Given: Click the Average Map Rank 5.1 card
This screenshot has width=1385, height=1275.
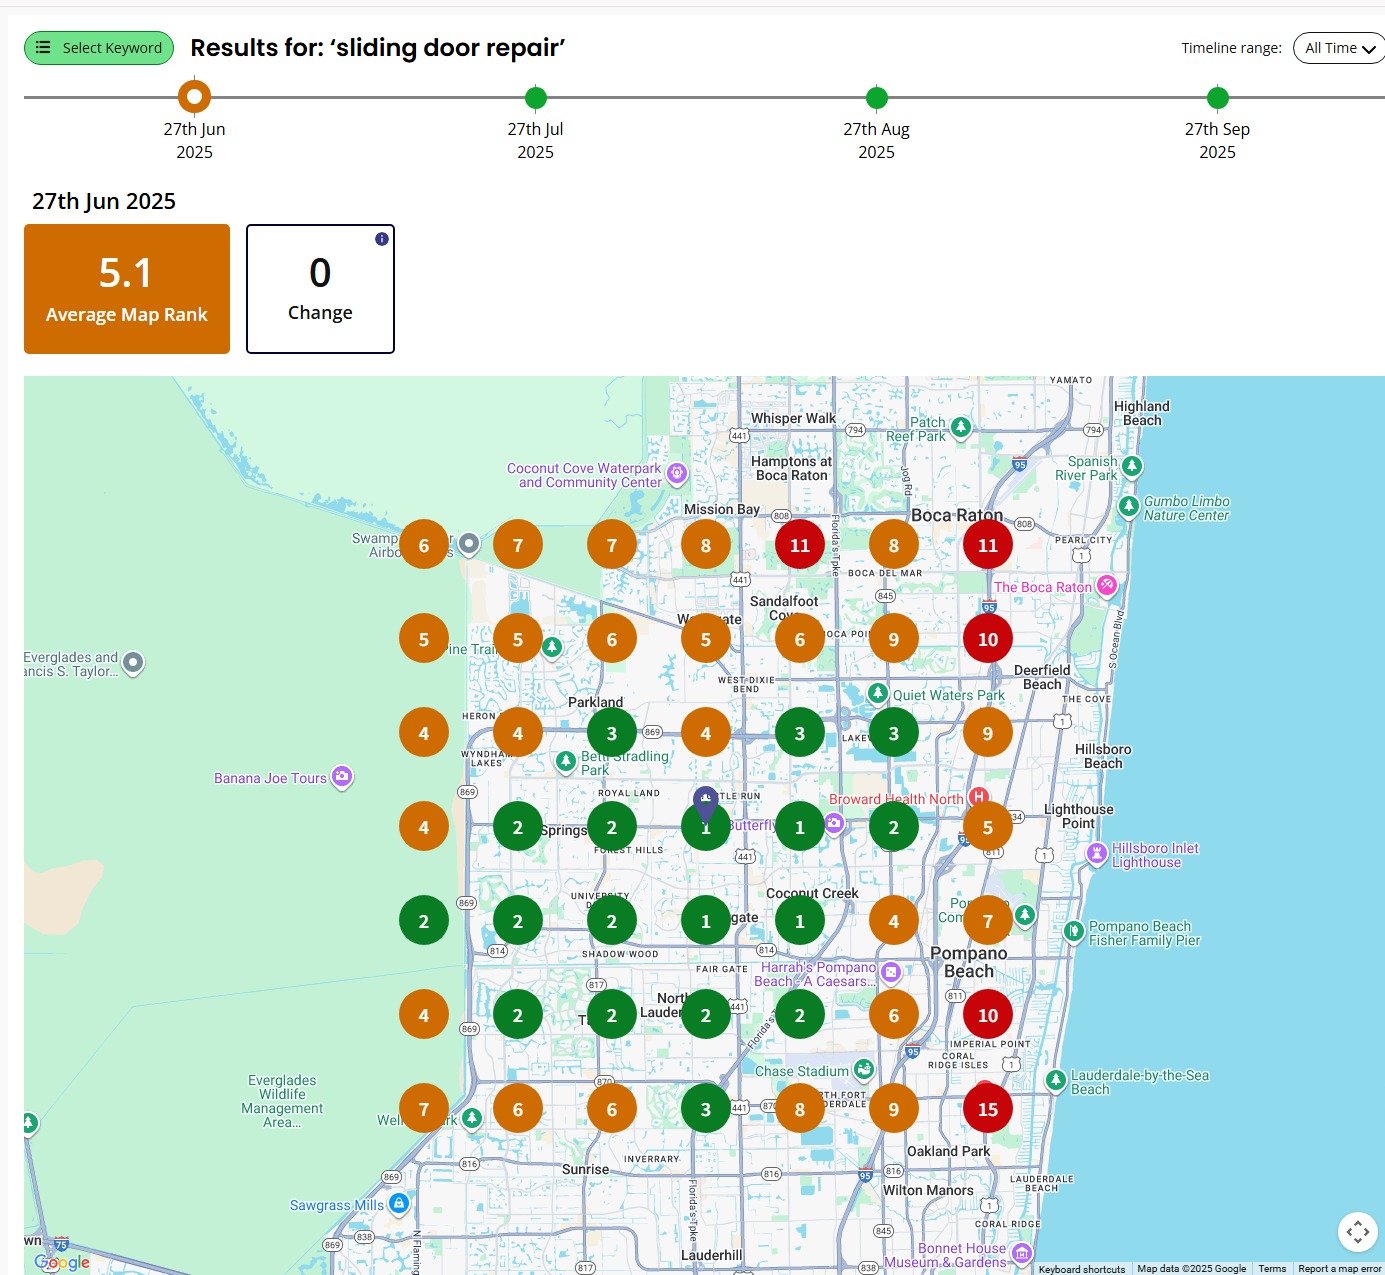Looking at the screenshot, I should [127, 289].
